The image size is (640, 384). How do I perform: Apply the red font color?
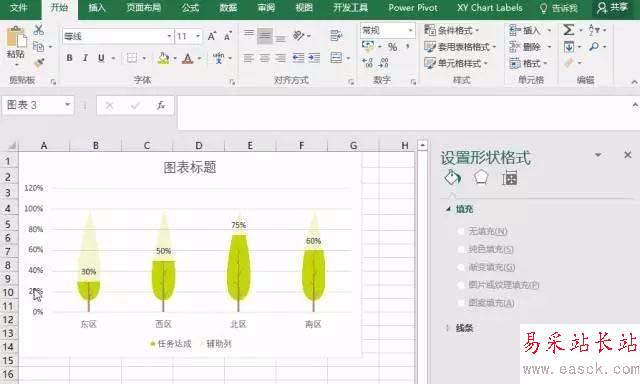(x=187, y=58)
